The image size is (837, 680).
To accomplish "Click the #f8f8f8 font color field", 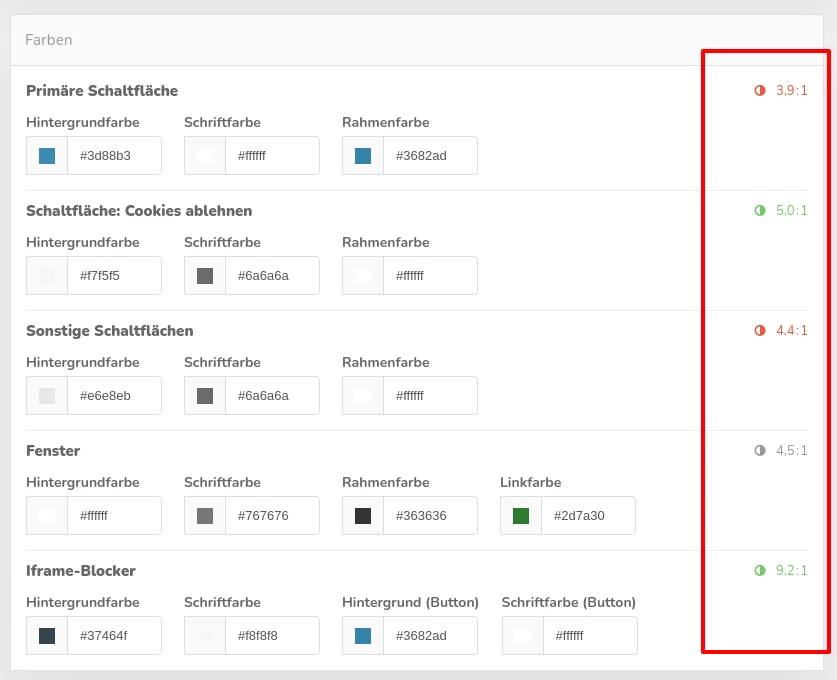I will coord(272,636).
